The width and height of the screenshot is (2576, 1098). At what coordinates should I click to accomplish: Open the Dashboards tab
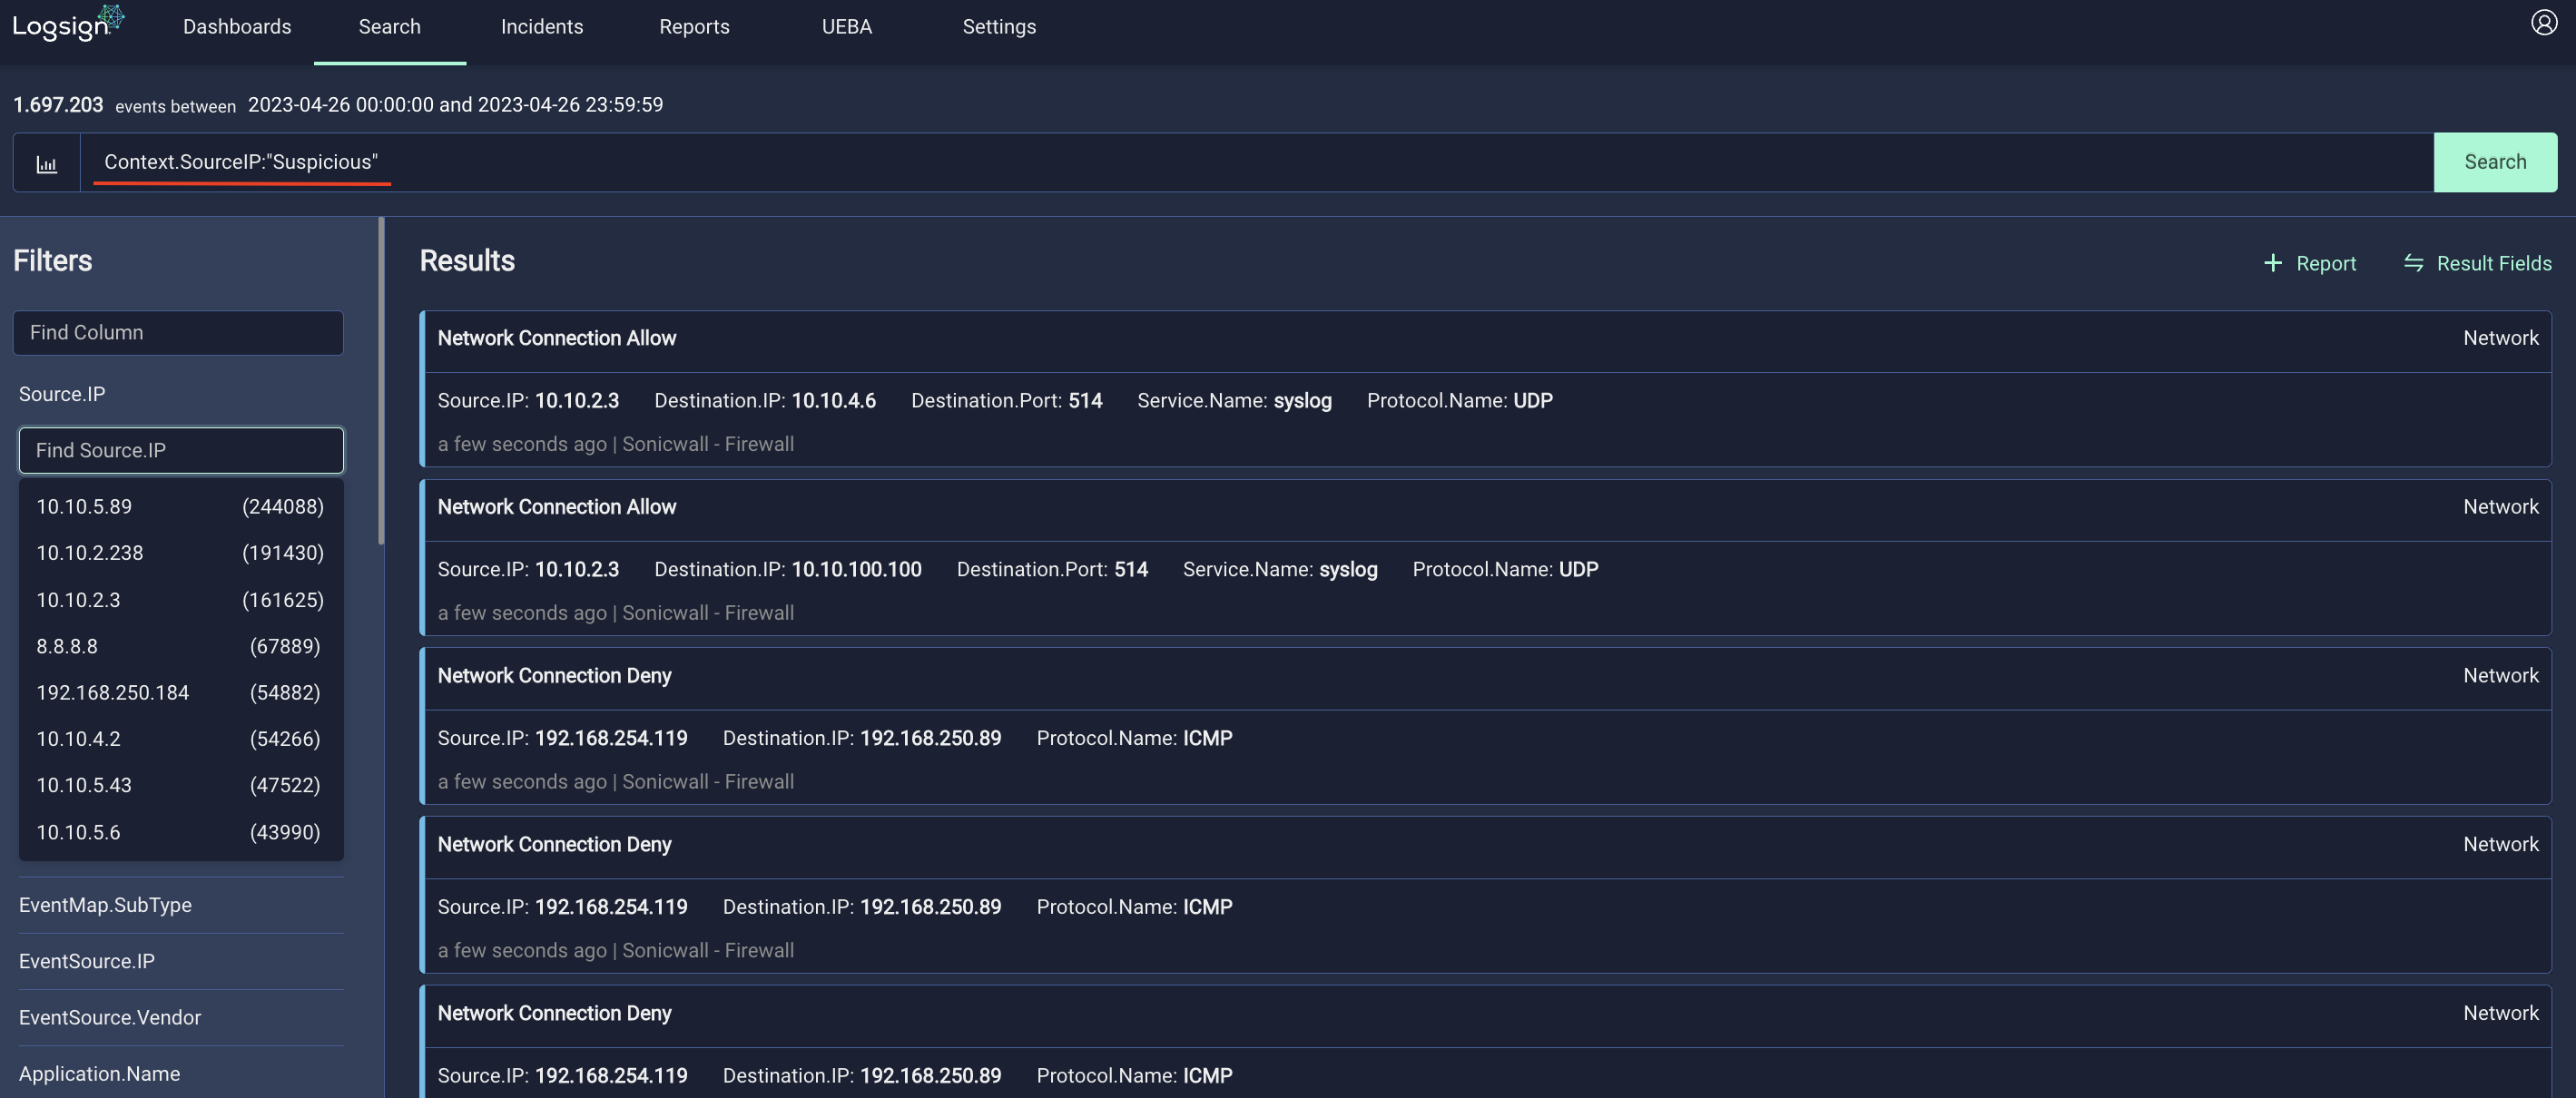(x=237, y=27)
